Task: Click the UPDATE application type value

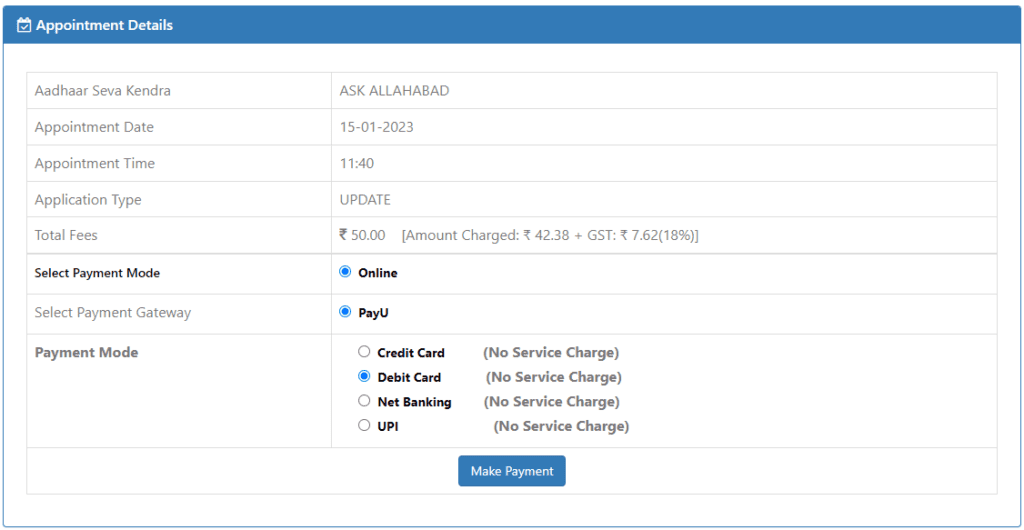Action: [x=365, y=200]
